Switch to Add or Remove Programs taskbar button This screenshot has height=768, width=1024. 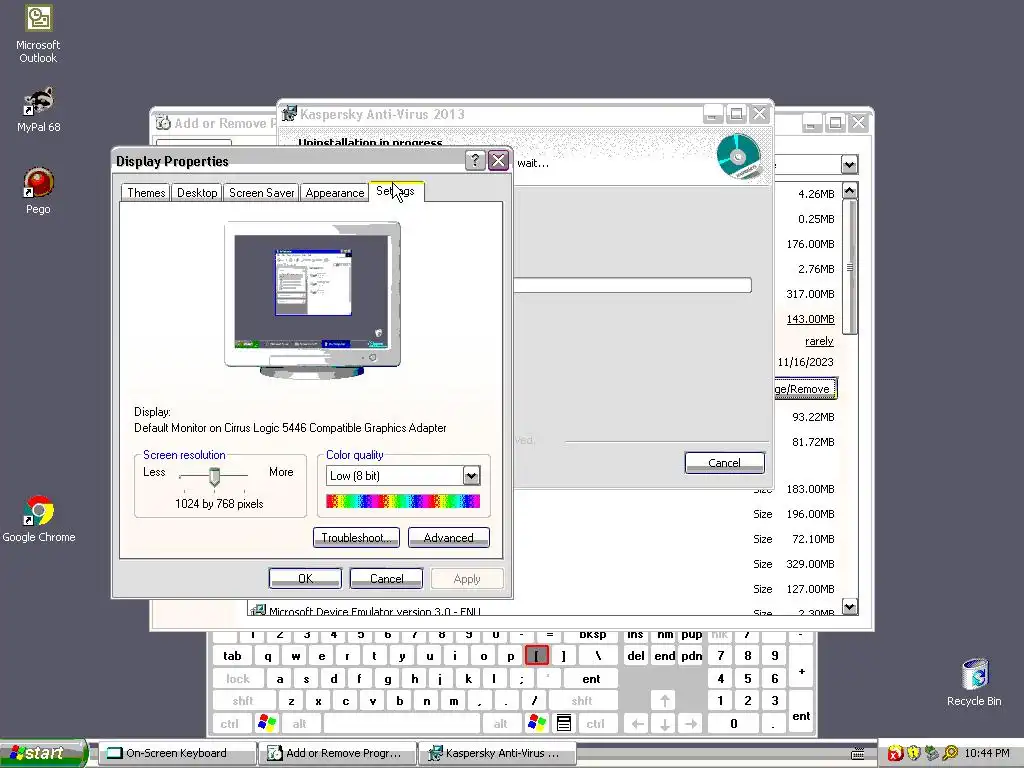(338, 753)
